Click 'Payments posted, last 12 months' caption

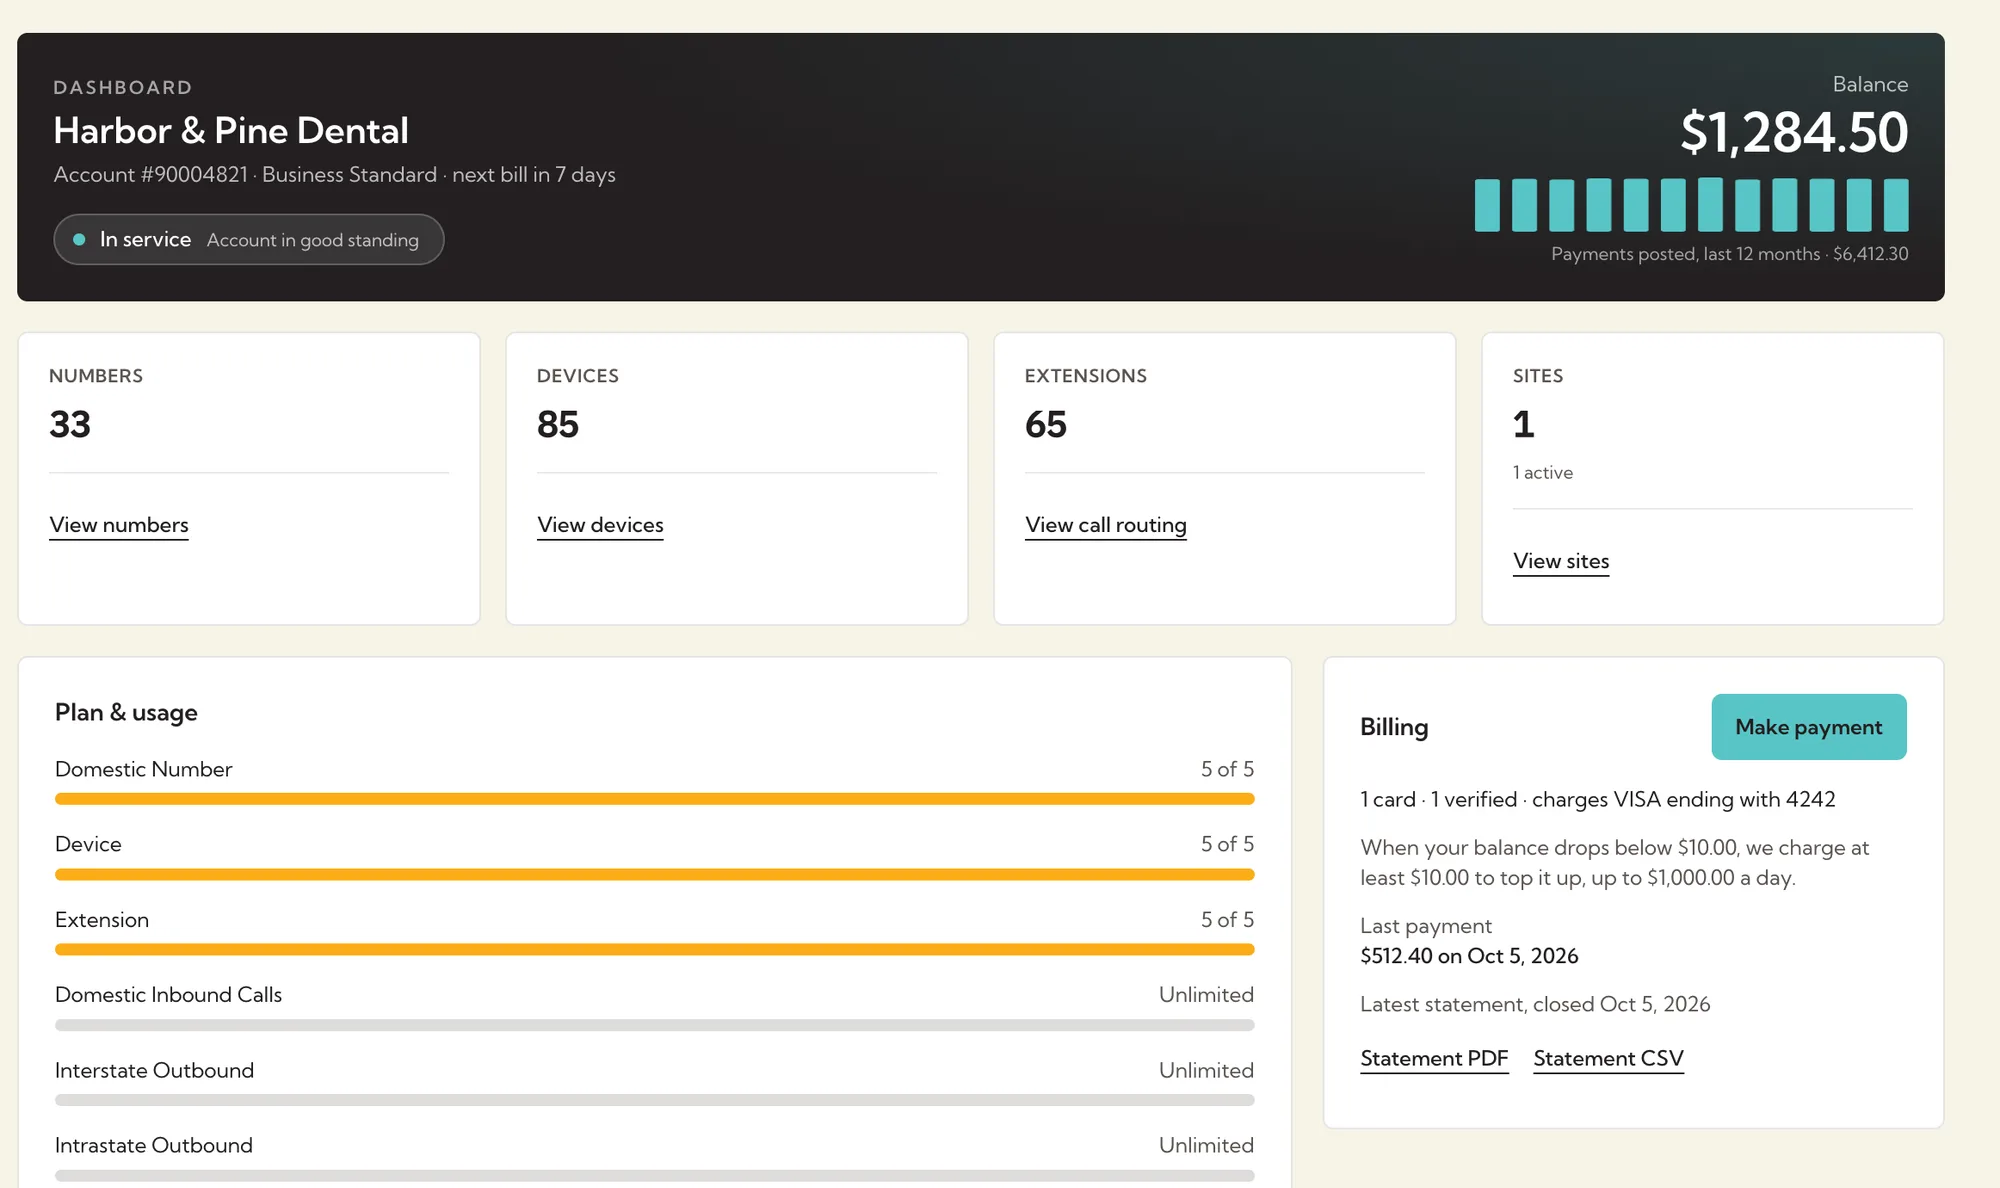tap(1730, 254)
